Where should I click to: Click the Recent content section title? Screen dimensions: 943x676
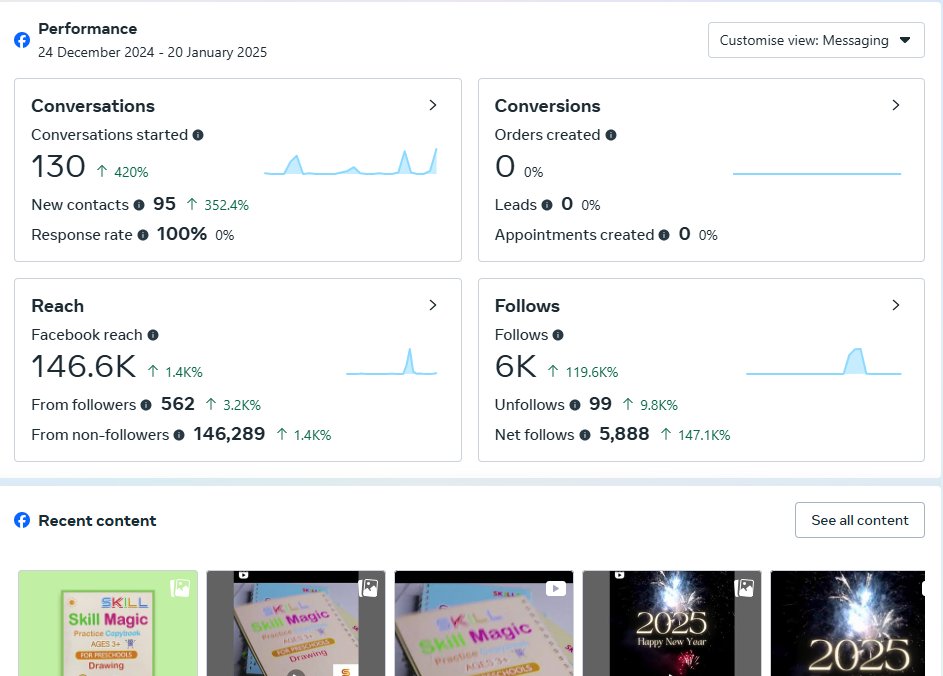97,521
